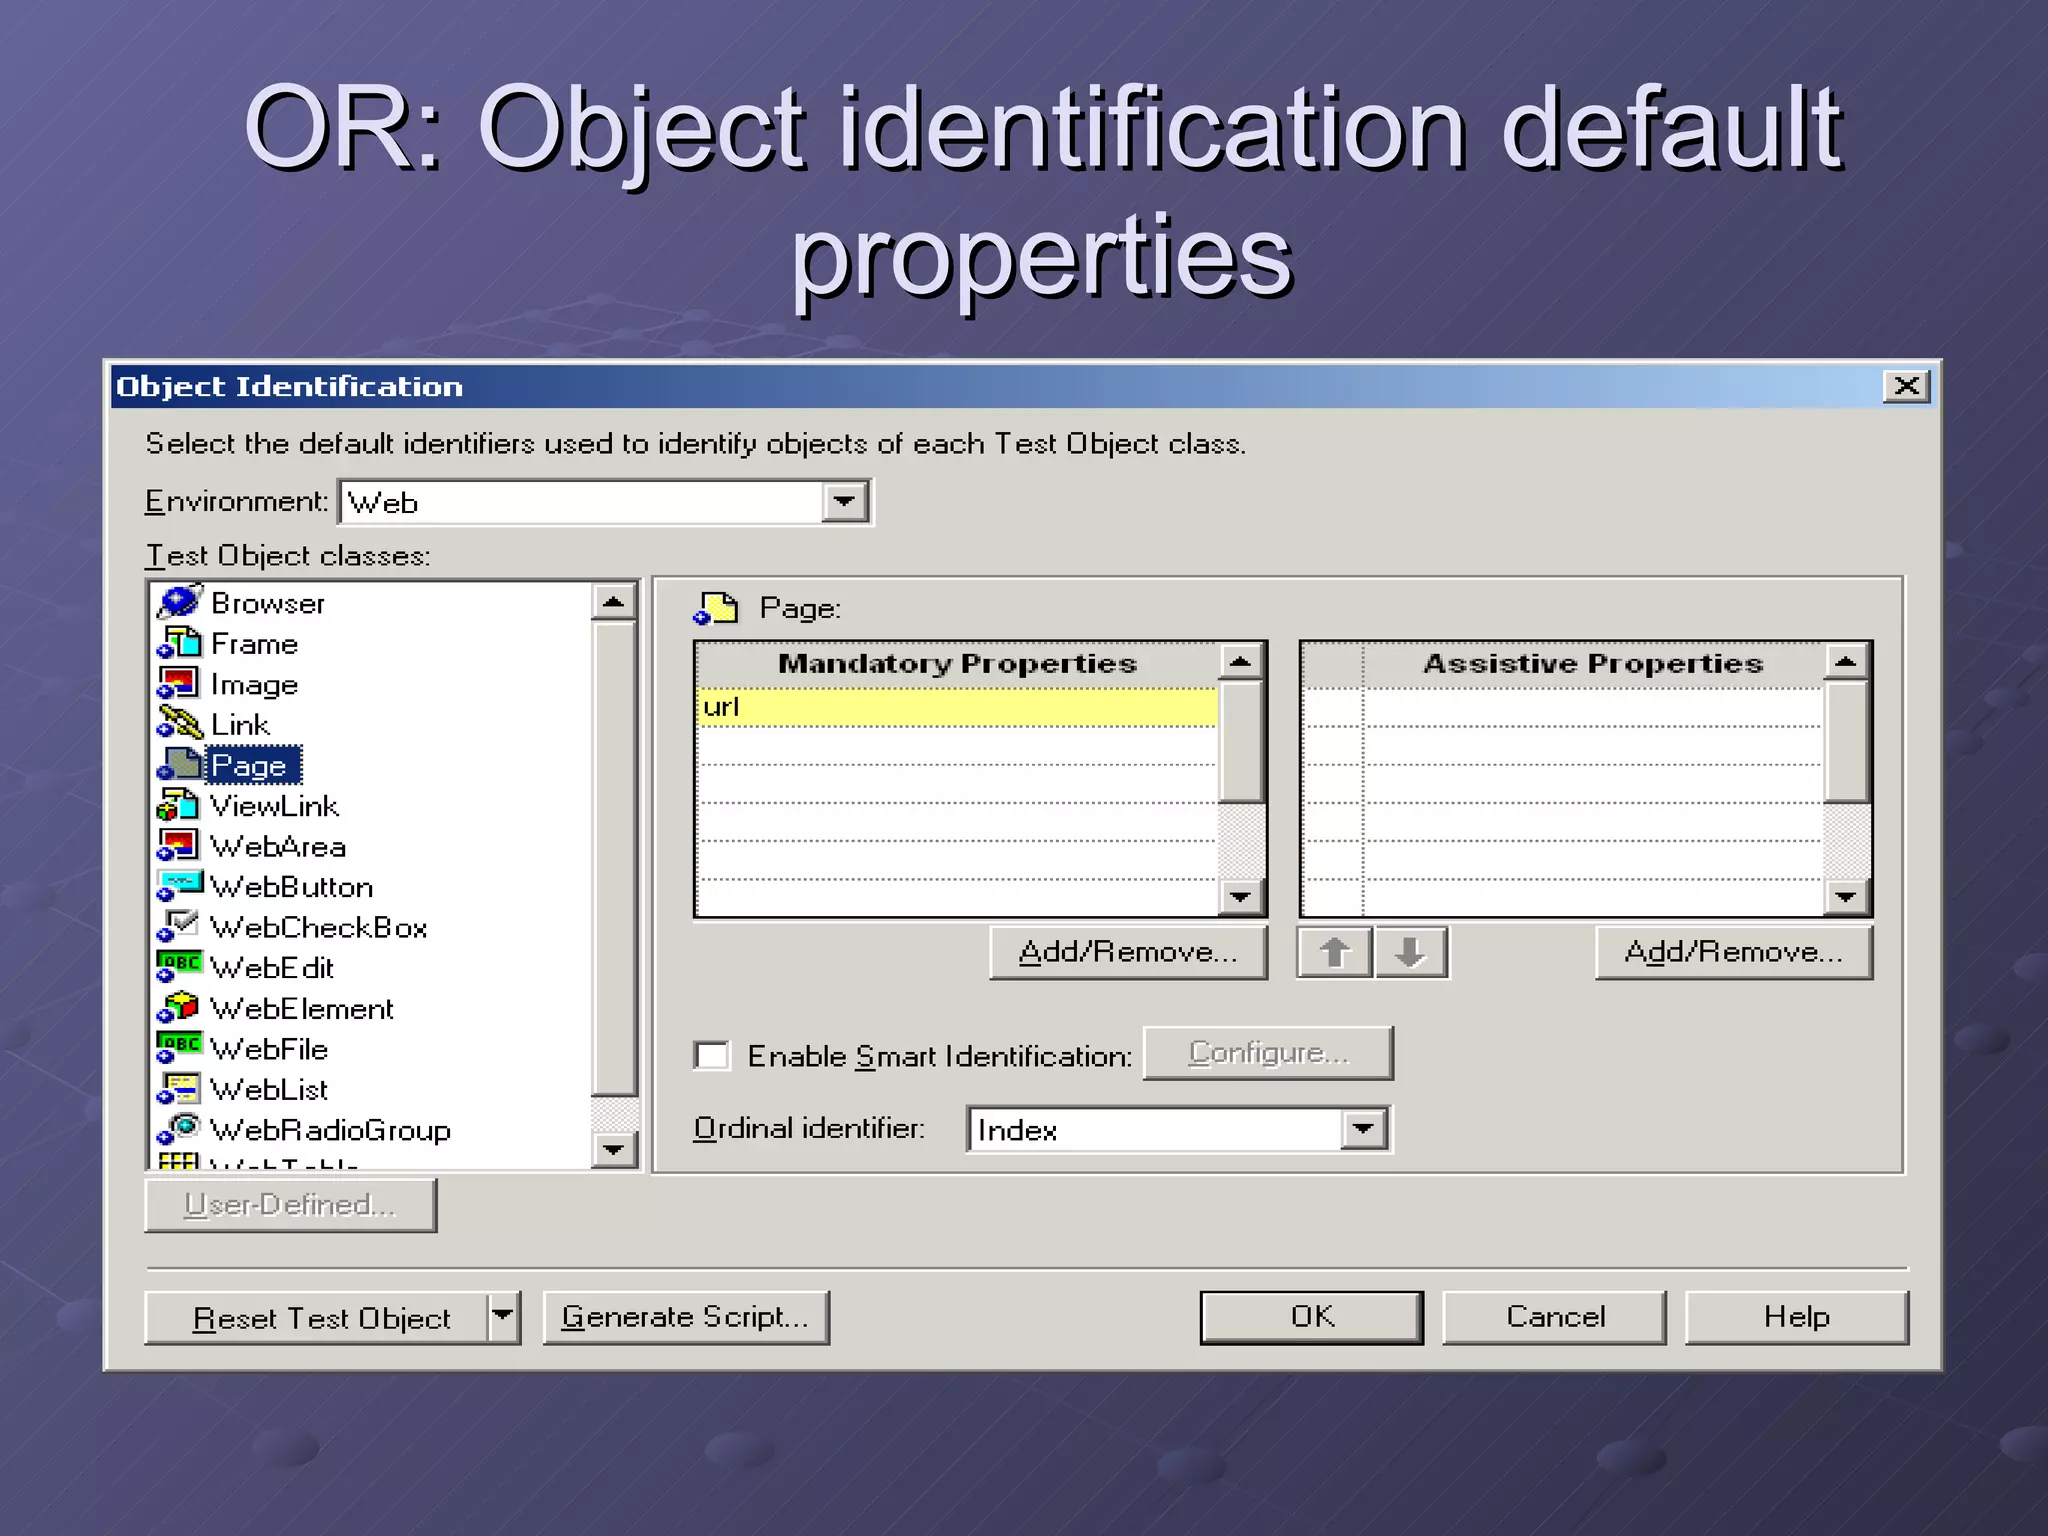The height and width of the screenshot is (1536, 2048).
Task: Select the WebCheckBox class icon
Action: coord(180,927)
